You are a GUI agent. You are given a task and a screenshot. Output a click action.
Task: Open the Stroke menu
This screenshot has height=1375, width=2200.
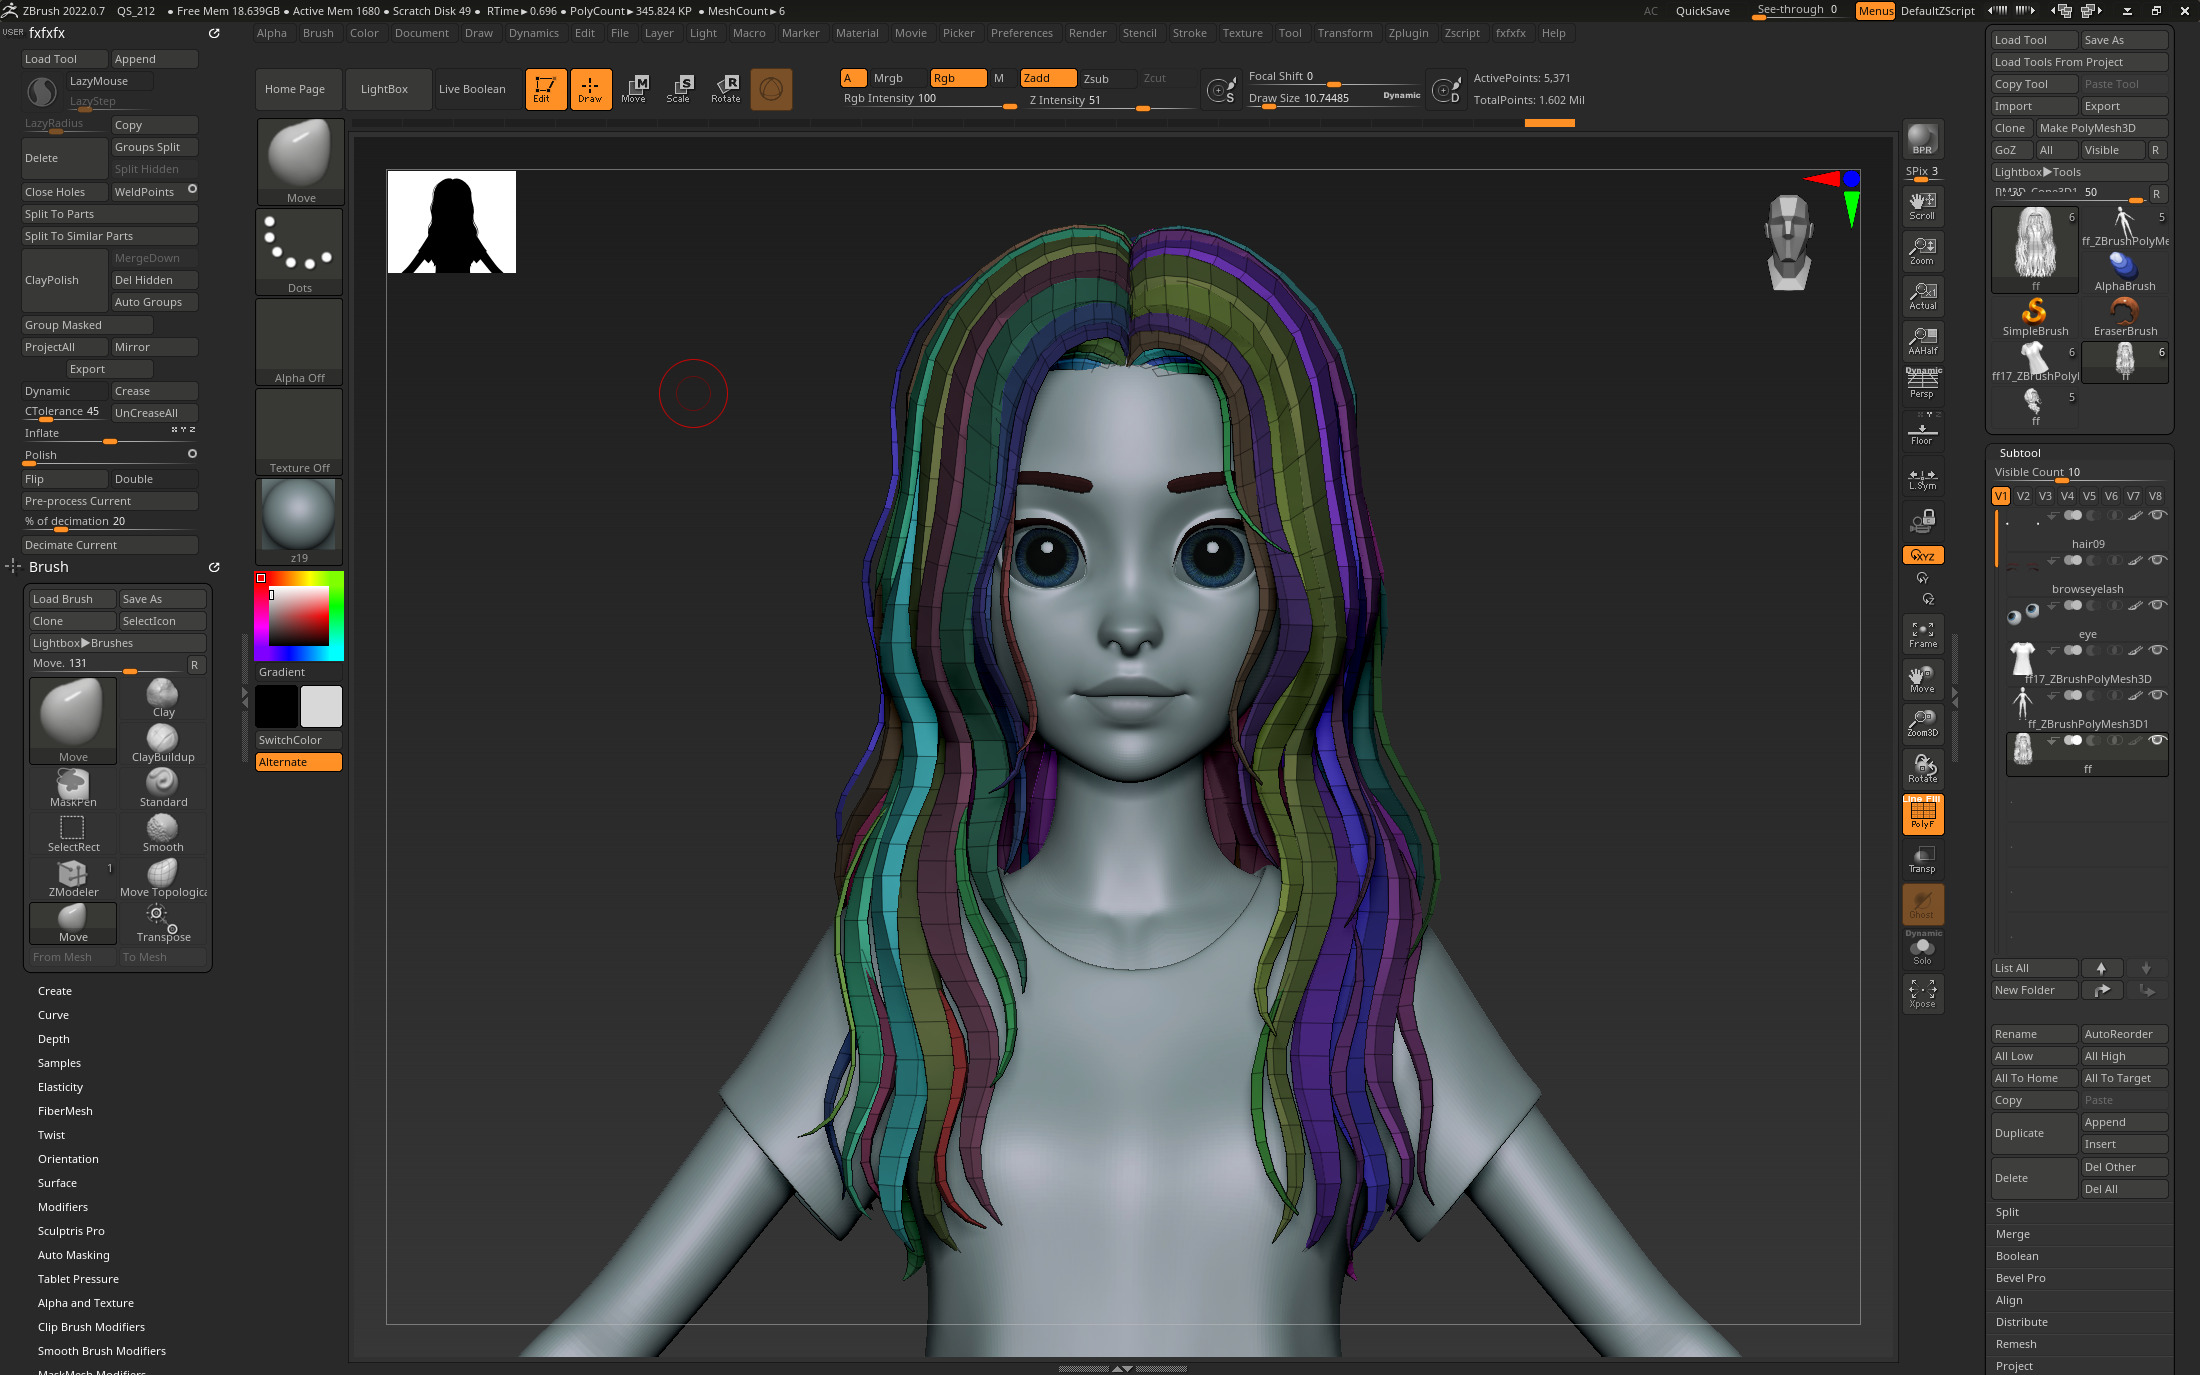(1189, 33)
